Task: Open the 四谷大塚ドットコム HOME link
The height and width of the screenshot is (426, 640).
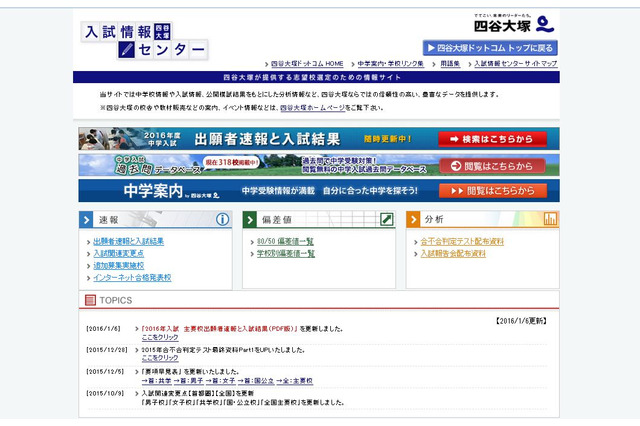Action: point(307,64)
